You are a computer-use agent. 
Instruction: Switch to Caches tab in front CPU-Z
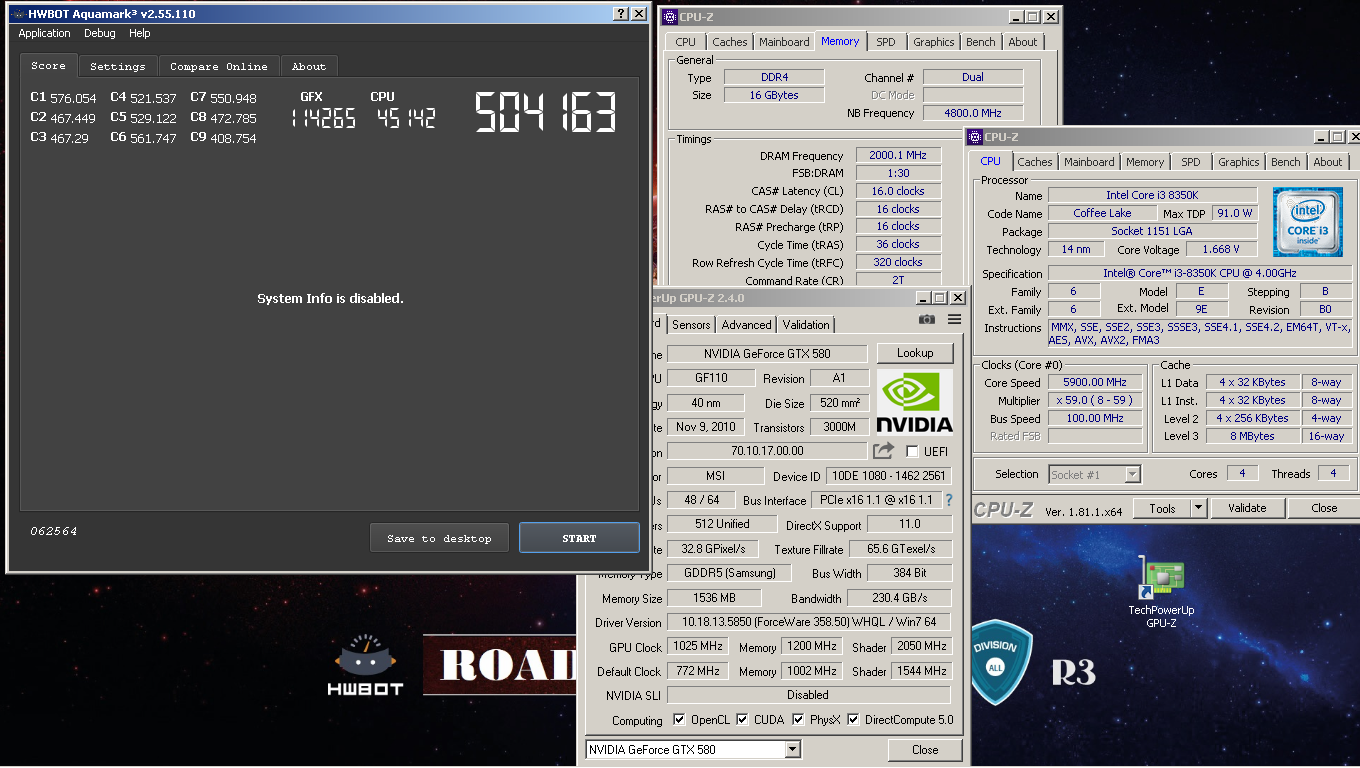pos(1035,162)
